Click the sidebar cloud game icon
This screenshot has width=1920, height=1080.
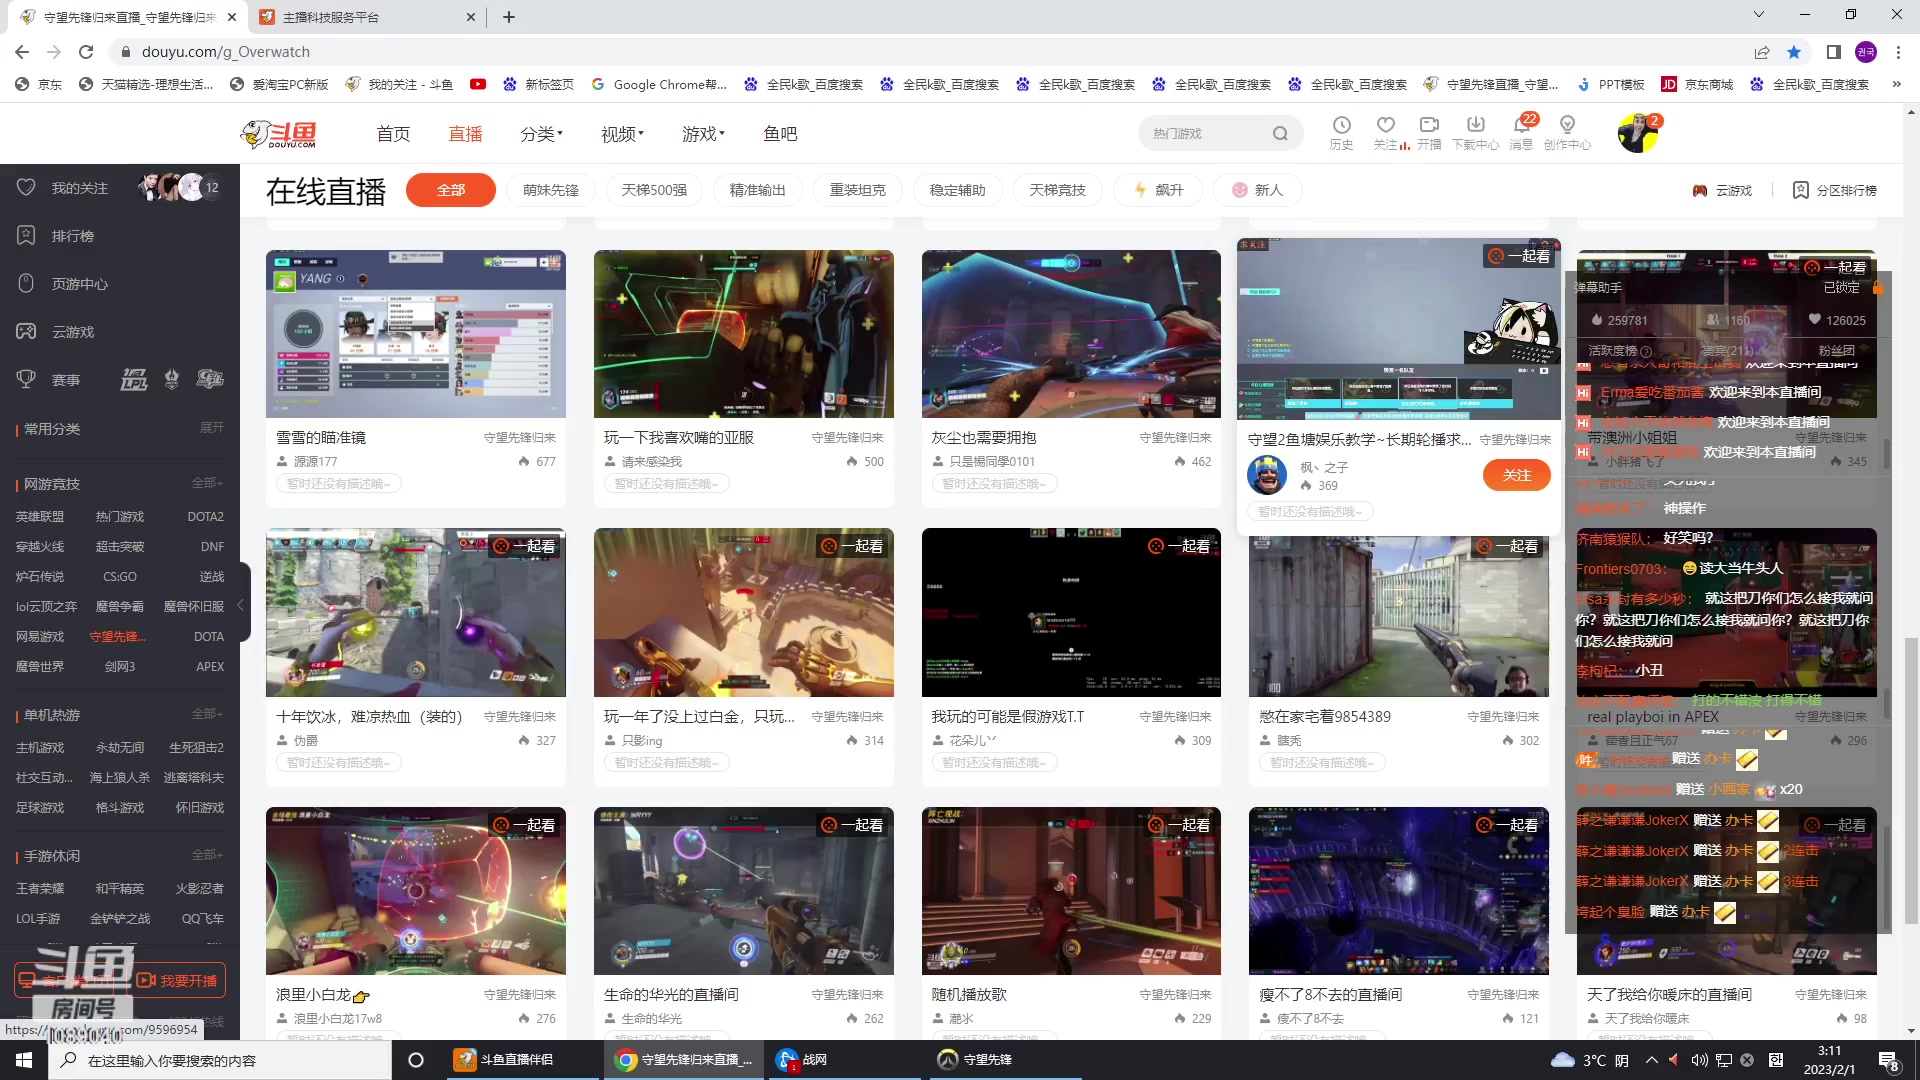26,331
